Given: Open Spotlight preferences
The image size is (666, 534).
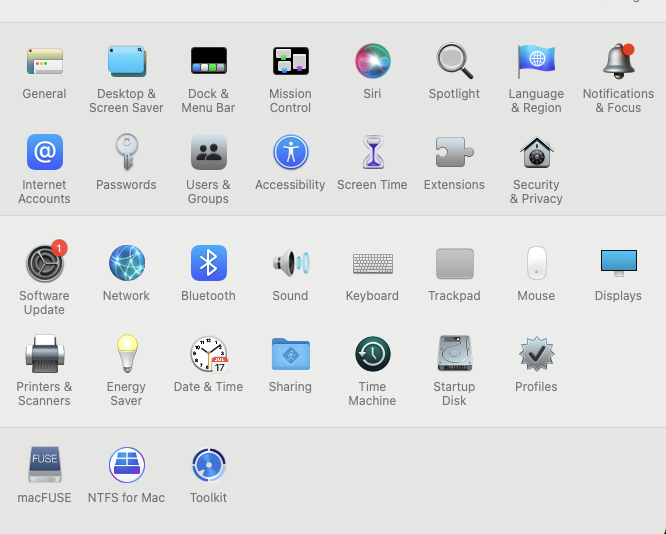Looking at the screenshot, I should point(454,61).
